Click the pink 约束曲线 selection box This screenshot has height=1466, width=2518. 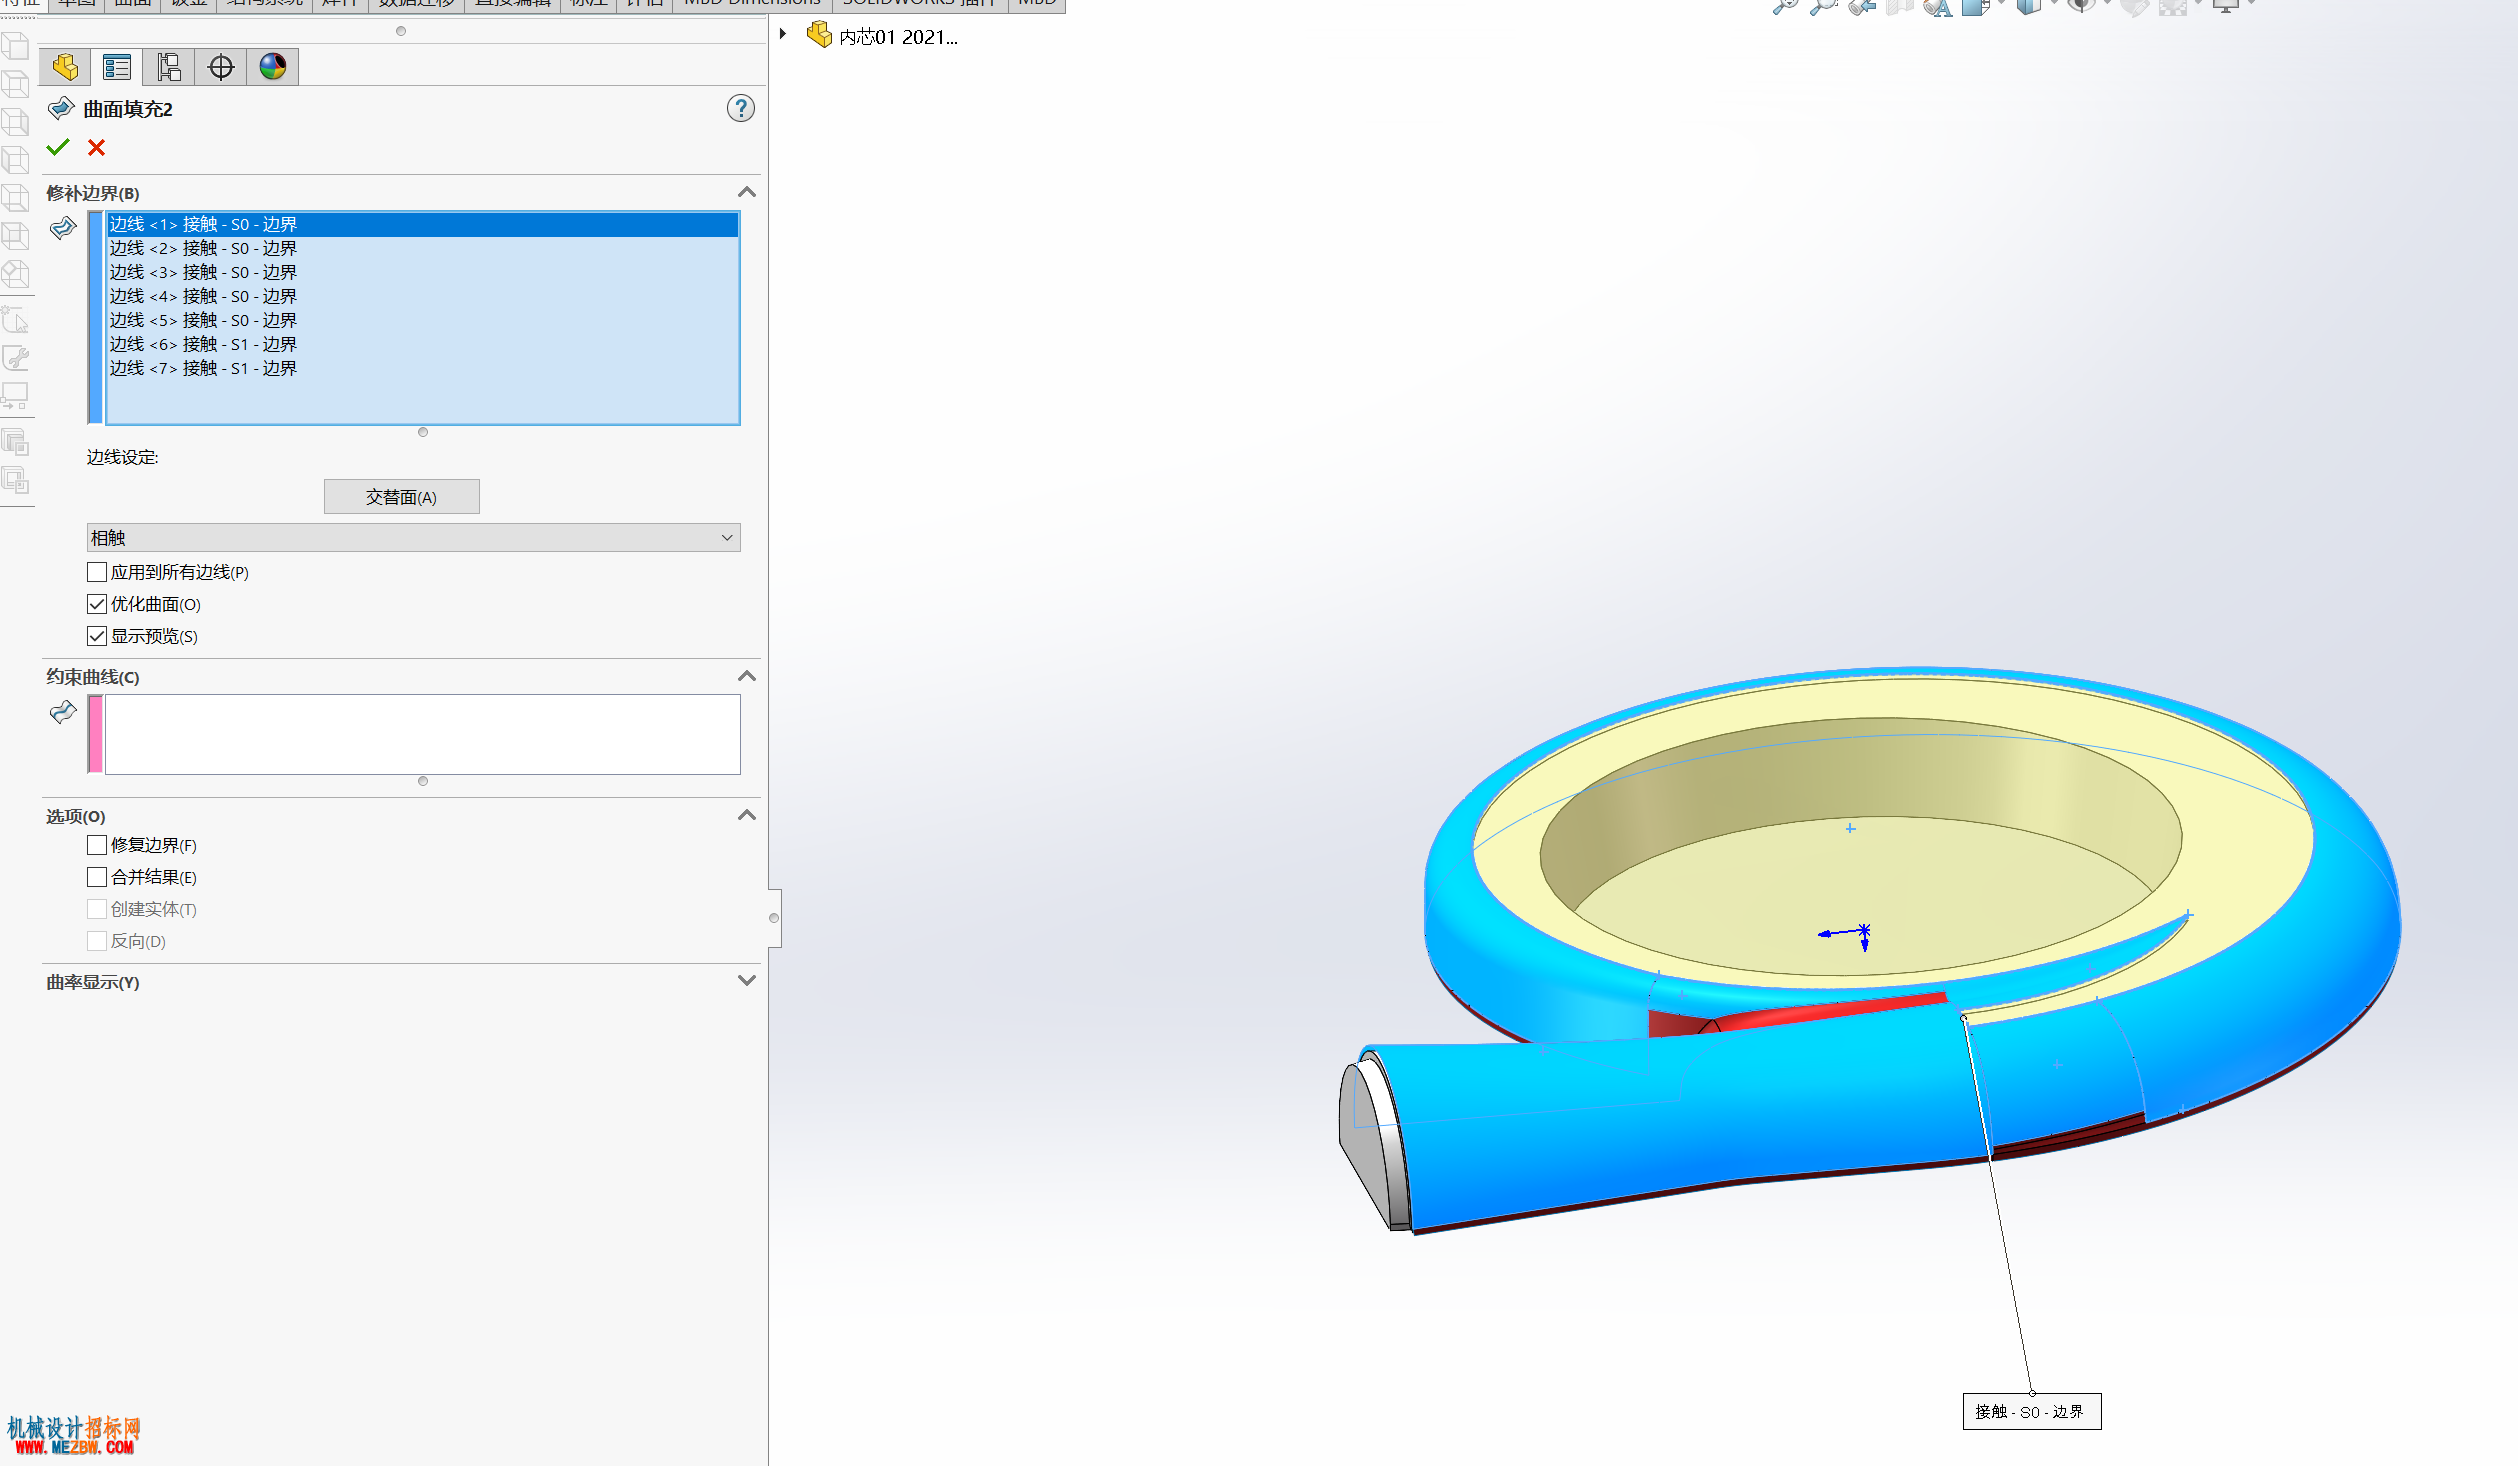click(x=423, y=734)
